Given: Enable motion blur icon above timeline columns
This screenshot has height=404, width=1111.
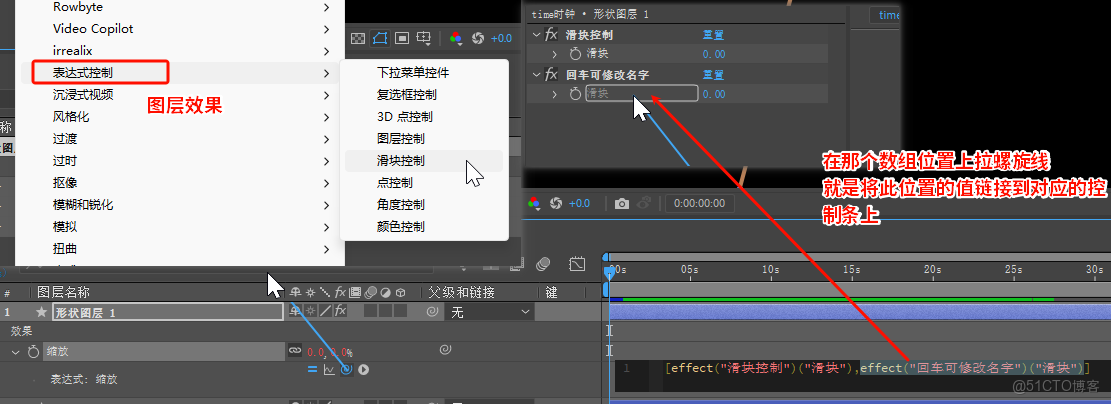Looking at the screenshot, I should click(x=543, y=264).
